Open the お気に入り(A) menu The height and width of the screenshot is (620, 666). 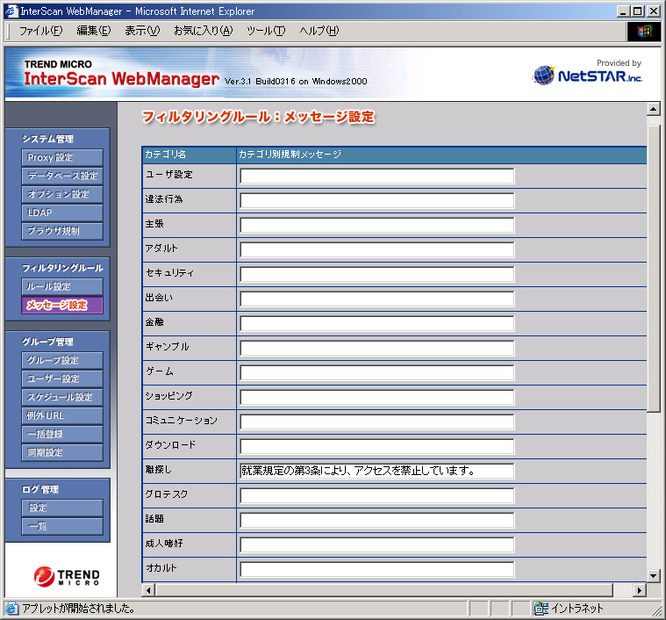203,31
